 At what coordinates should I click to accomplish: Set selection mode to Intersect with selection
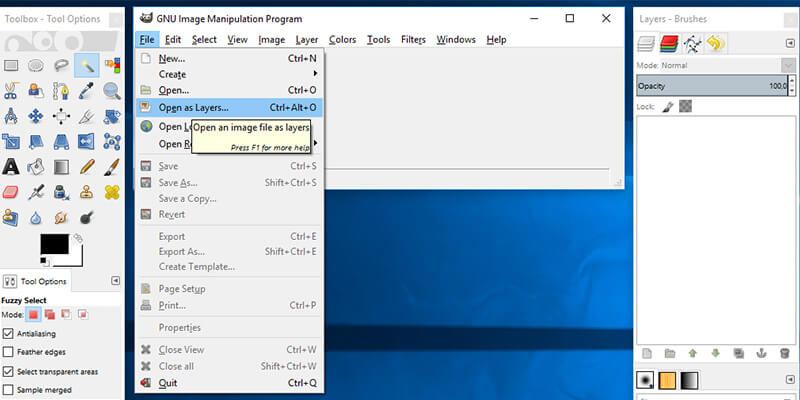(82, 315)
